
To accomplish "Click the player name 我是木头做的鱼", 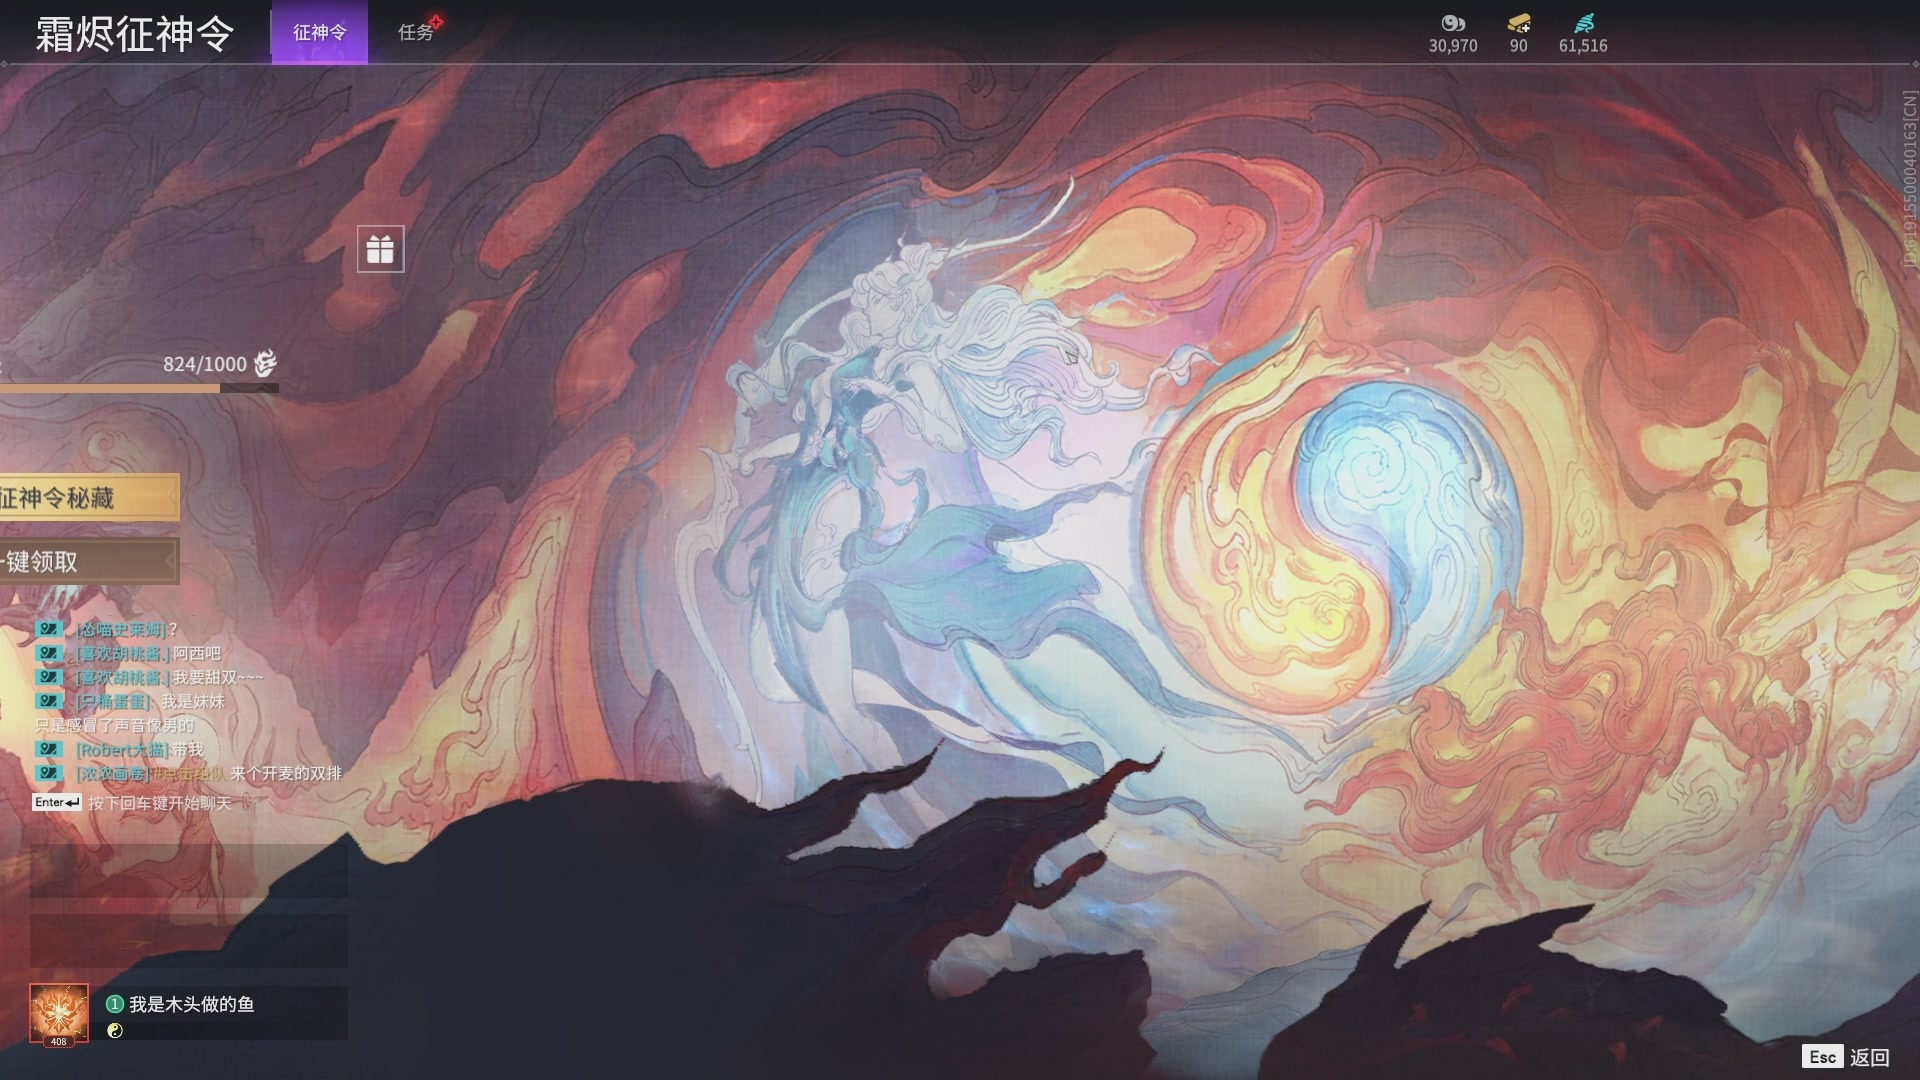I will pyautogui.click(x=191, y=1004).
